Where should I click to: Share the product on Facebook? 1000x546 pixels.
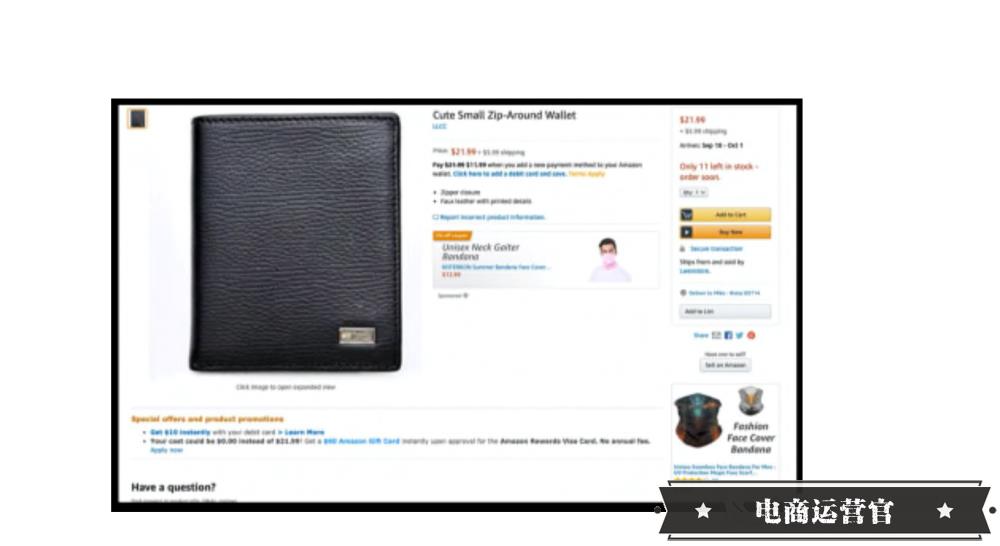[x=728, y=336]
